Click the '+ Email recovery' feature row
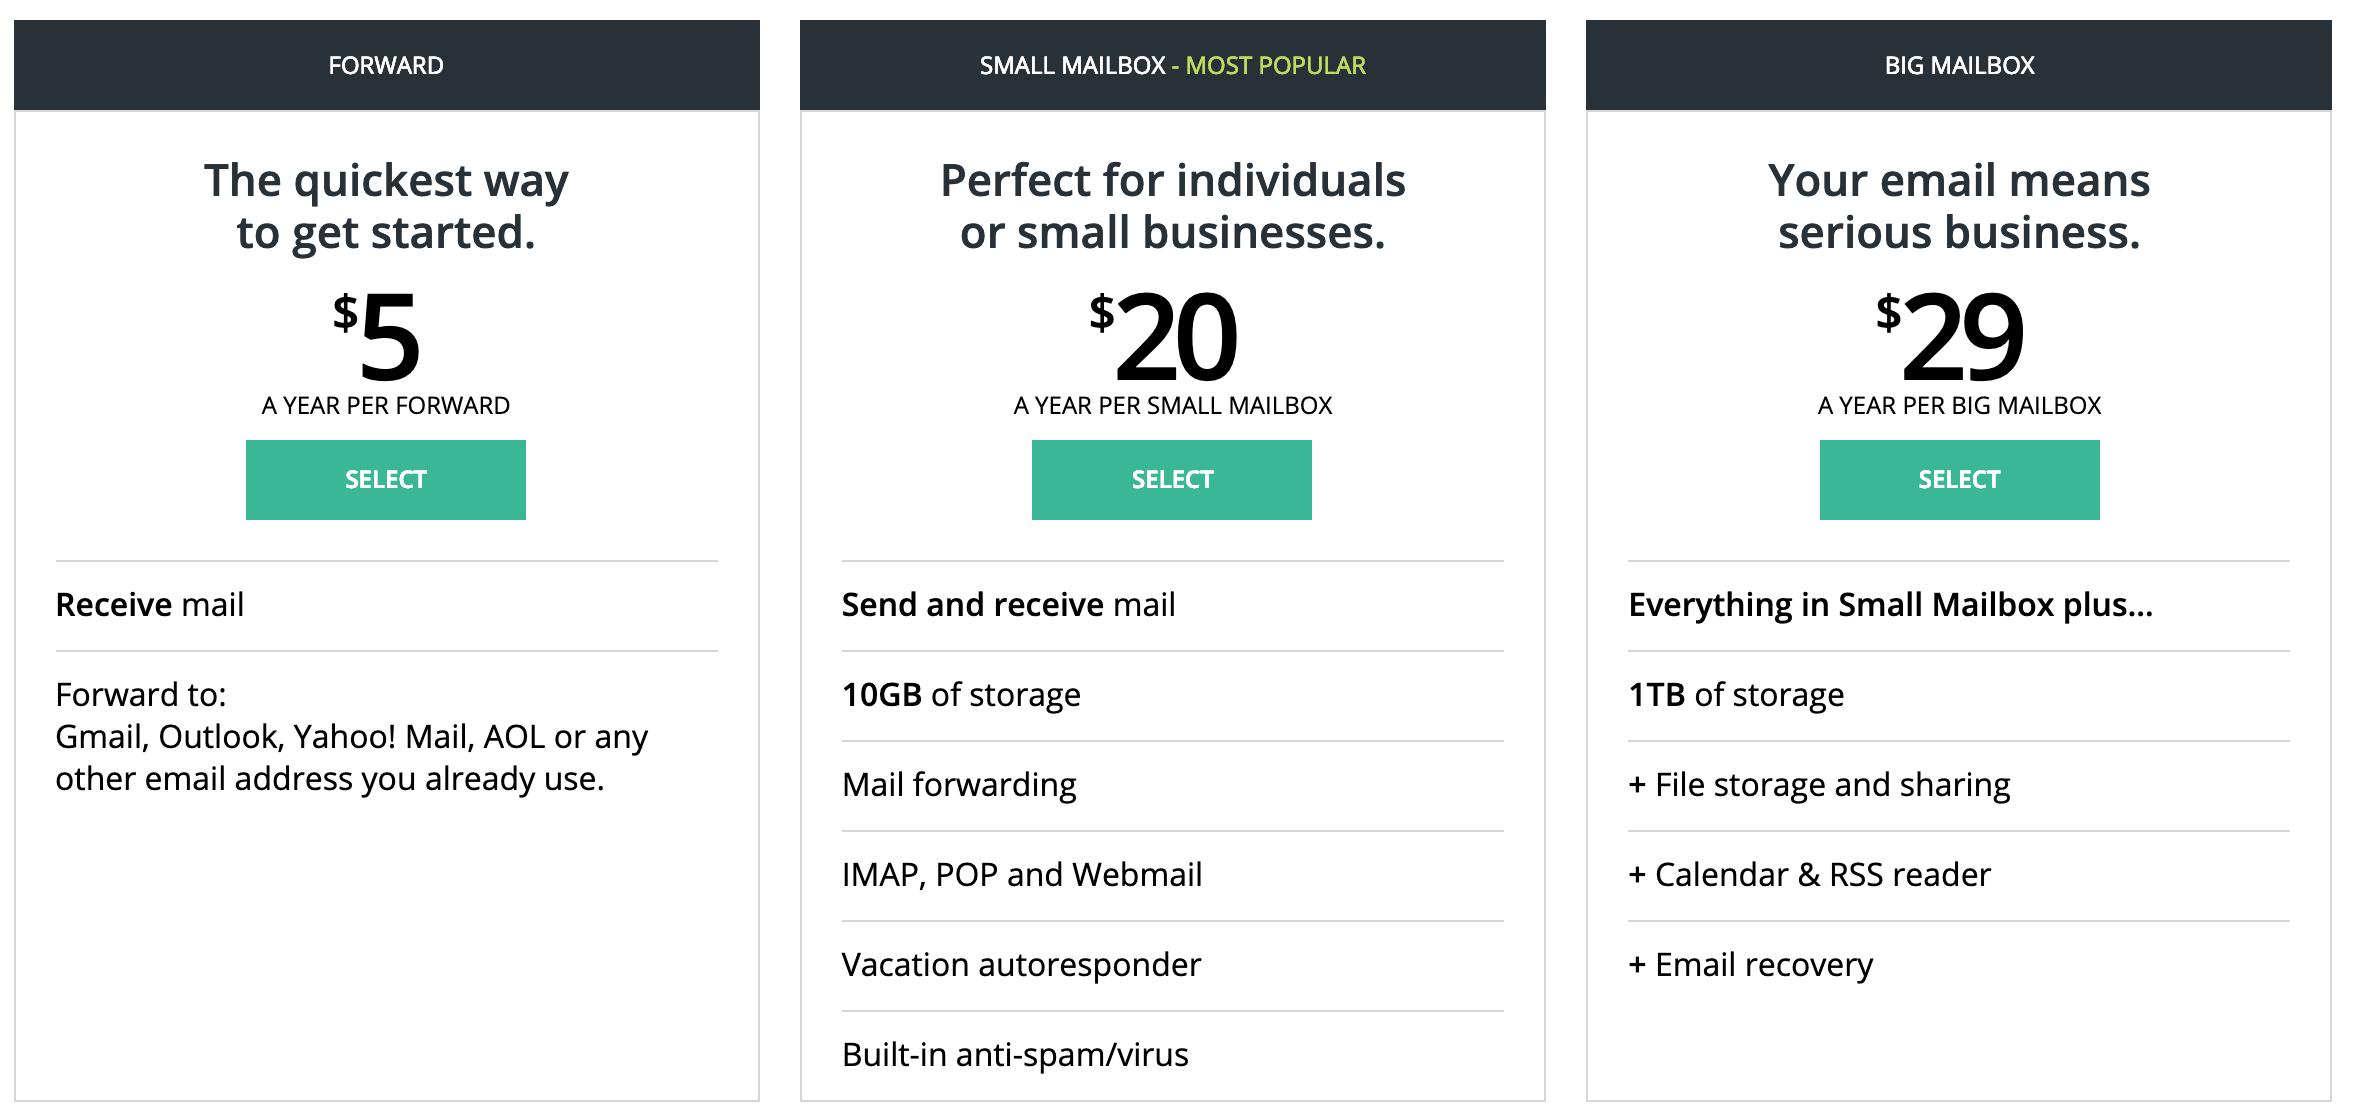The width and height of the screenshot is (2366, 1120). (1959, 965)
